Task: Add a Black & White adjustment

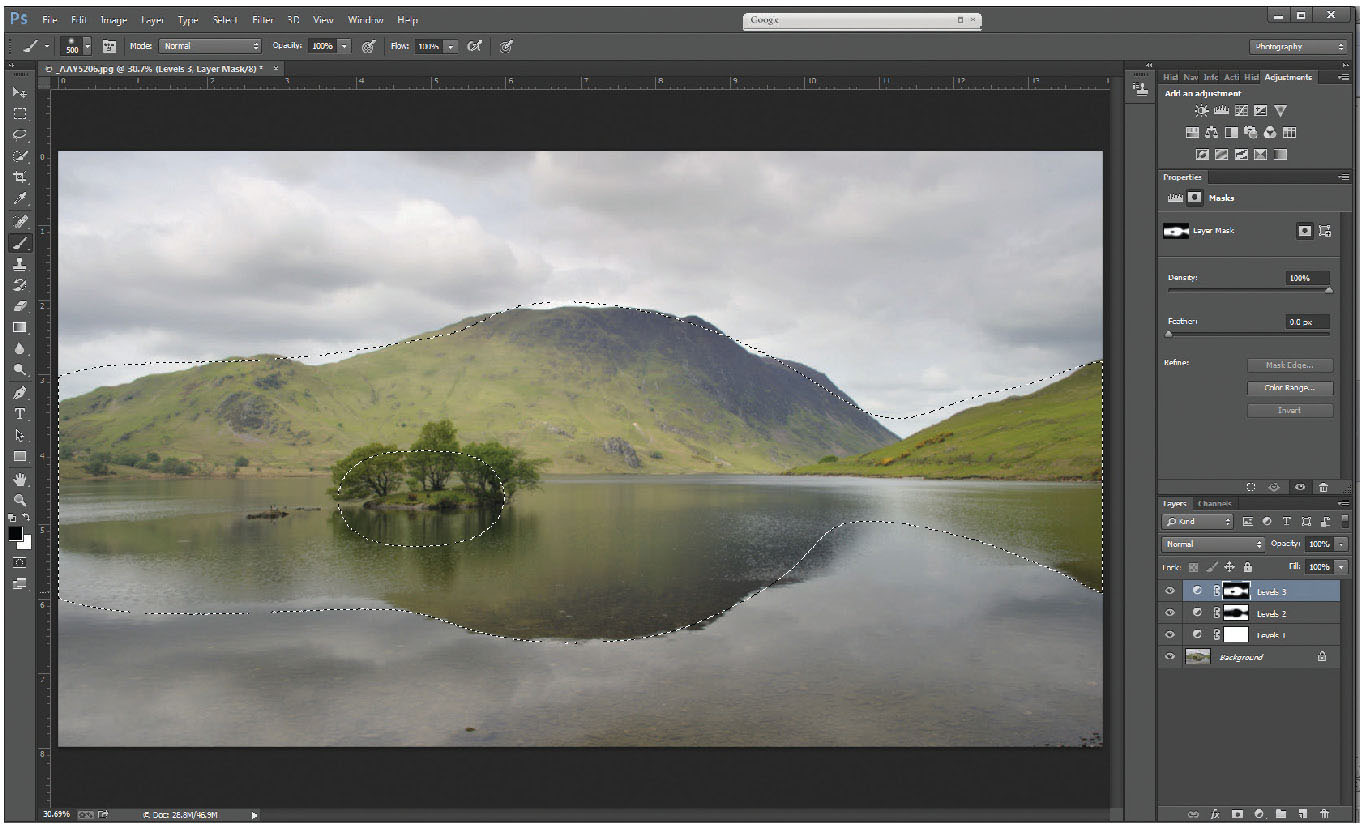Action: point(1231,132)
